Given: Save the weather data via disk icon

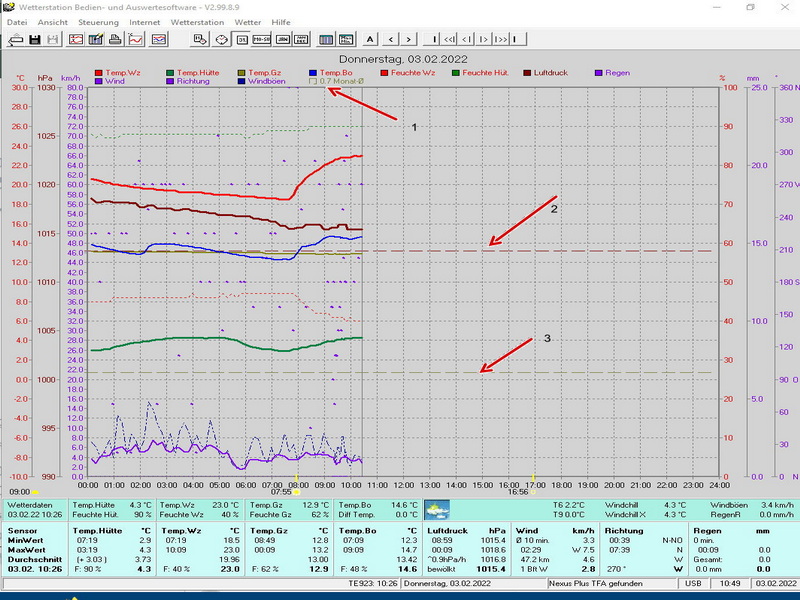Looking at the screenshot, I should point(33,40).
